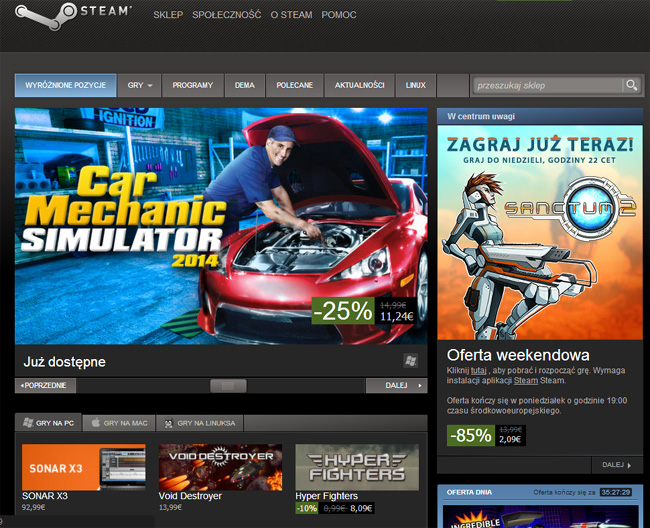Open the SONAR X3 thumbnail
Image resolution: width=650 pixels, height=528 pixels.
(84, 467)
